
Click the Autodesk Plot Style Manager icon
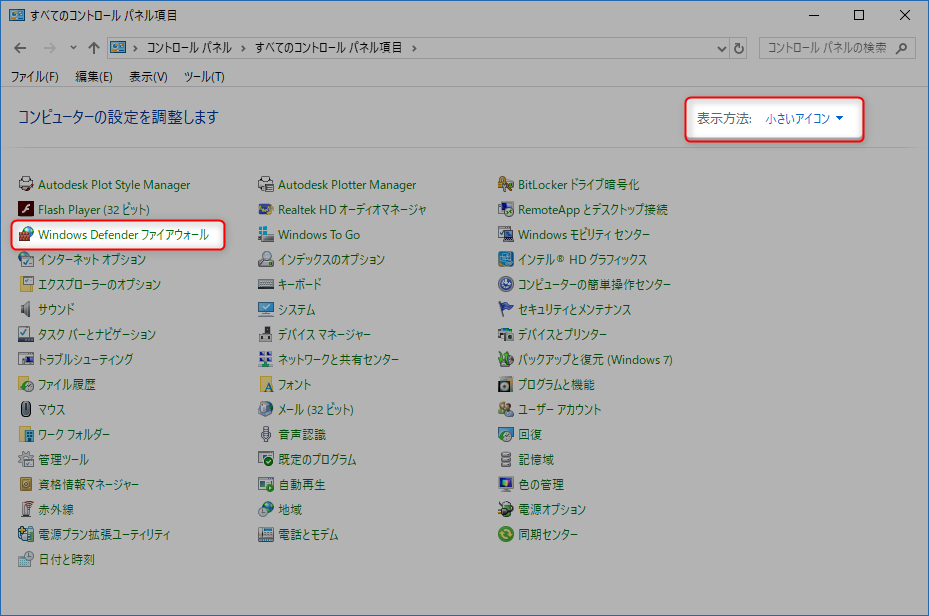26,184
